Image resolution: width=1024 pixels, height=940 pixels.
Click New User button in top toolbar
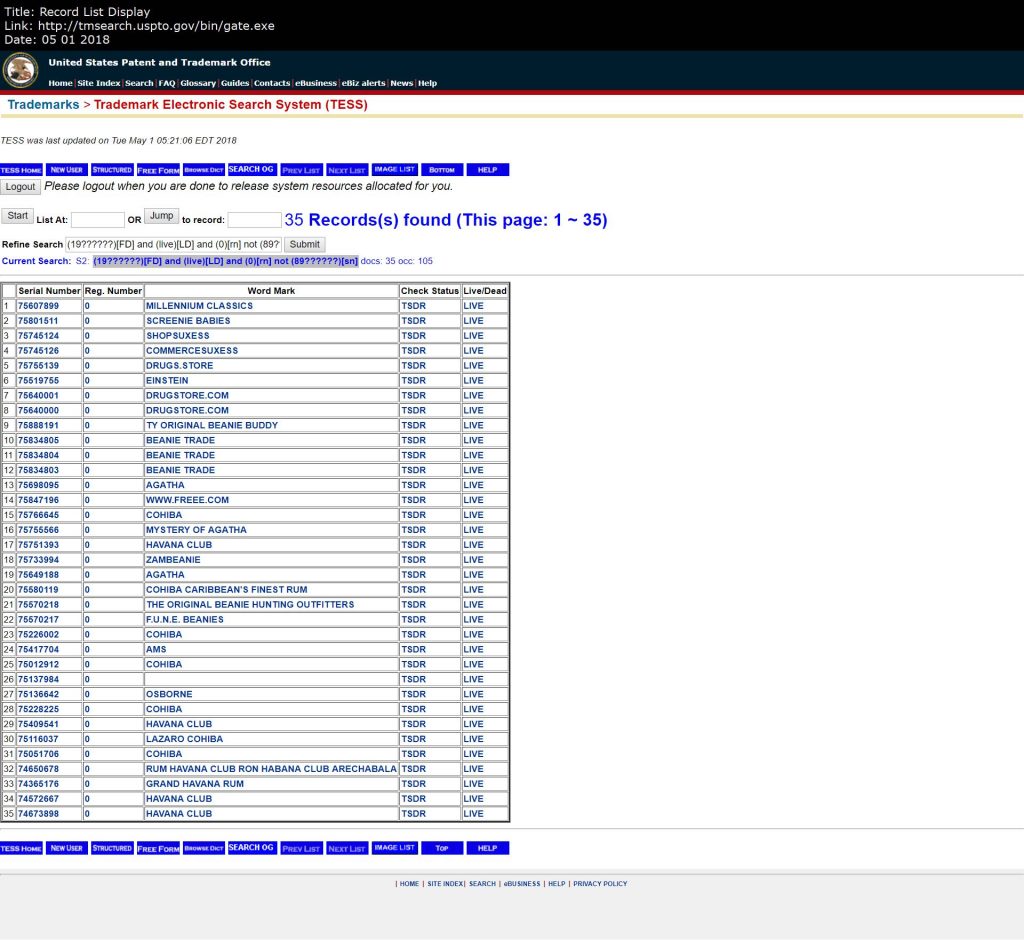(x=67, y=170)
